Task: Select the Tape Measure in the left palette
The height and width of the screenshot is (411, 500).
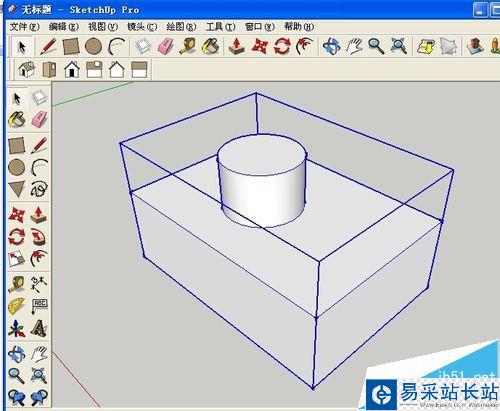Action: point(17,284)
